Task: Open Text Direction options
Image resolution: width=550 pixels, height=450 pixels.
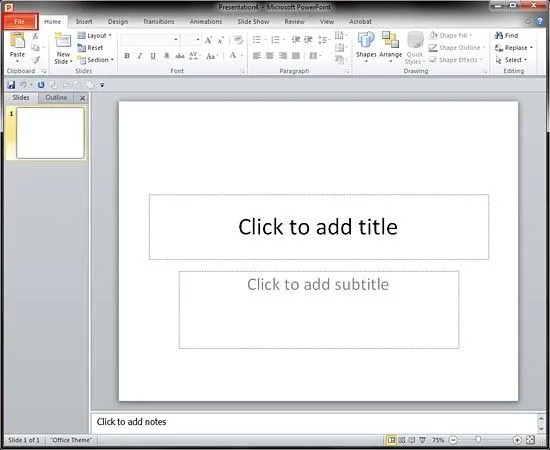Action: [340, 35]
